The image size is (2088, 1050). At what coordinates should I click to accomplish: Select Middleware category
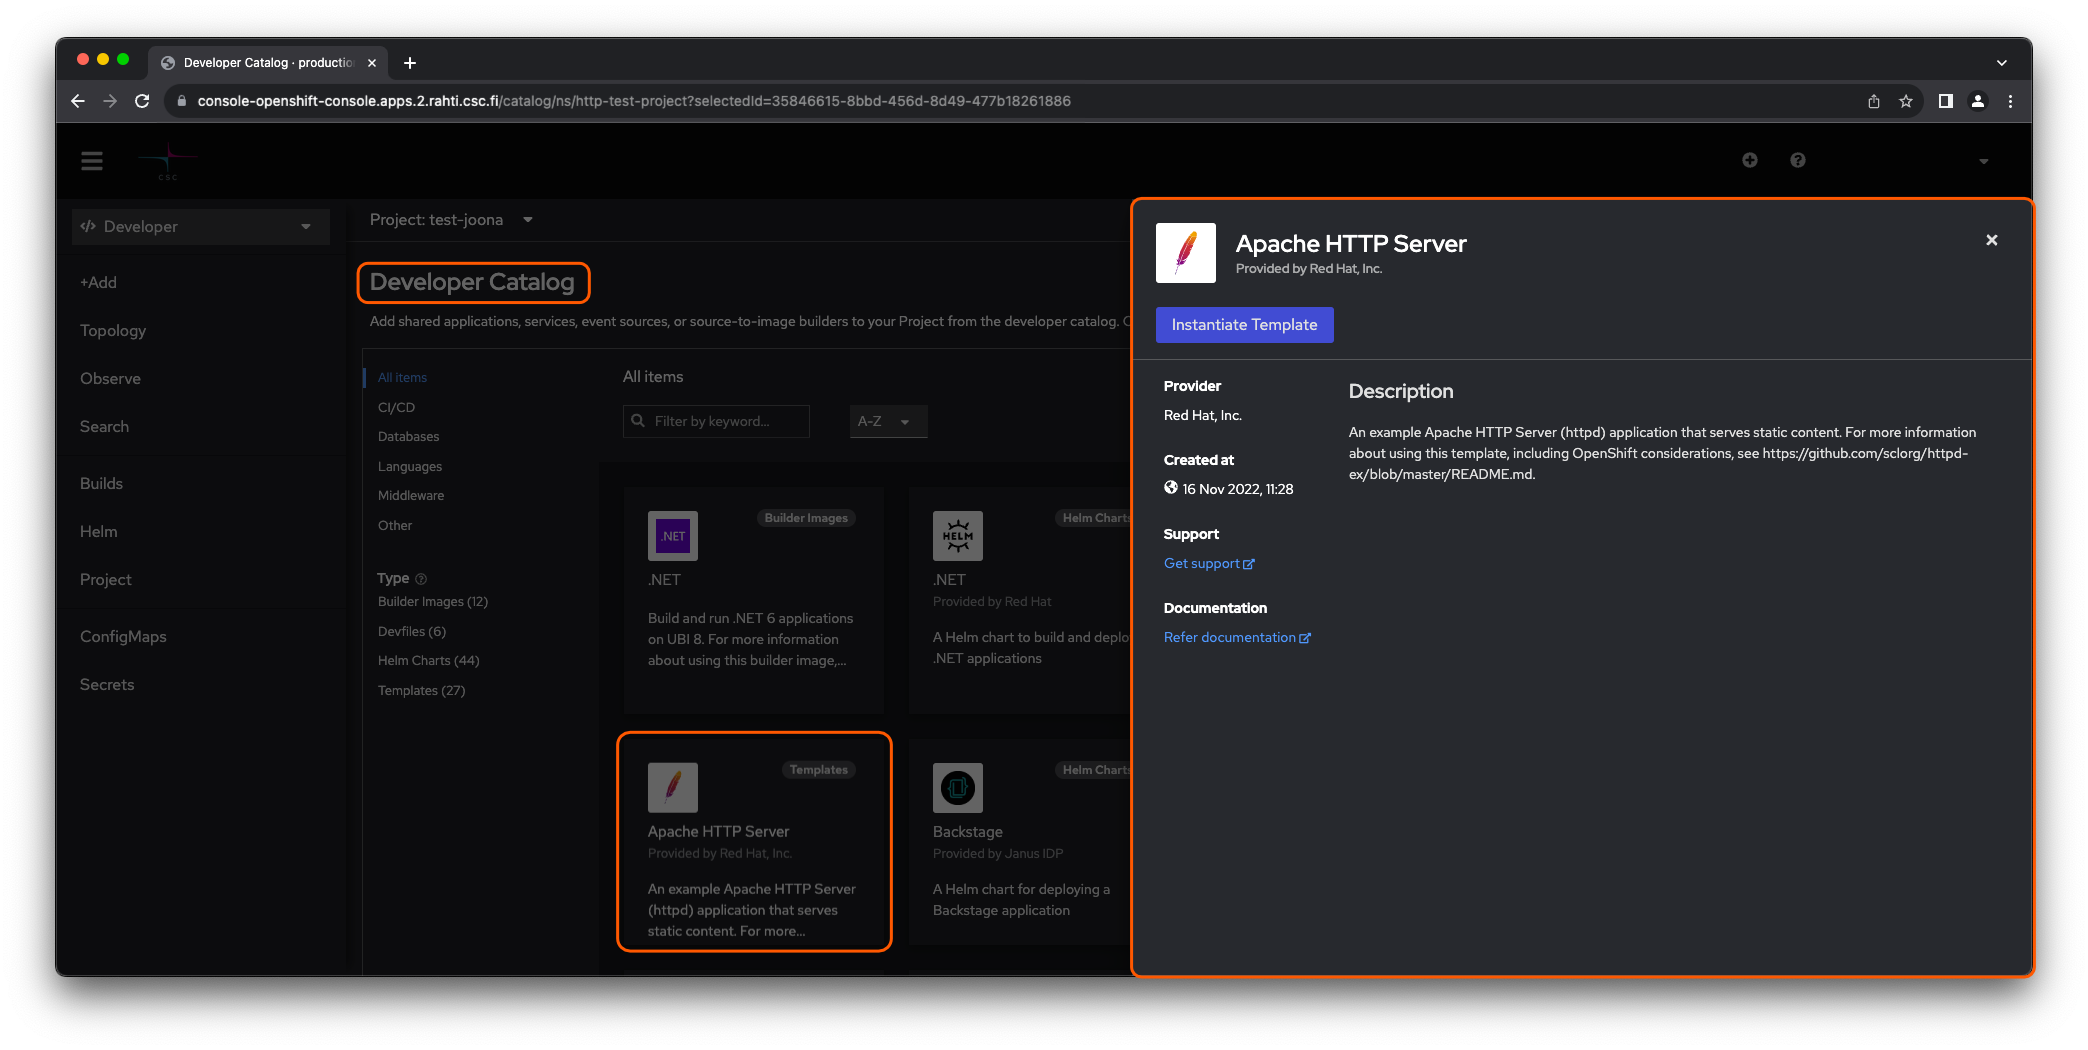click(x=410, y=496)
